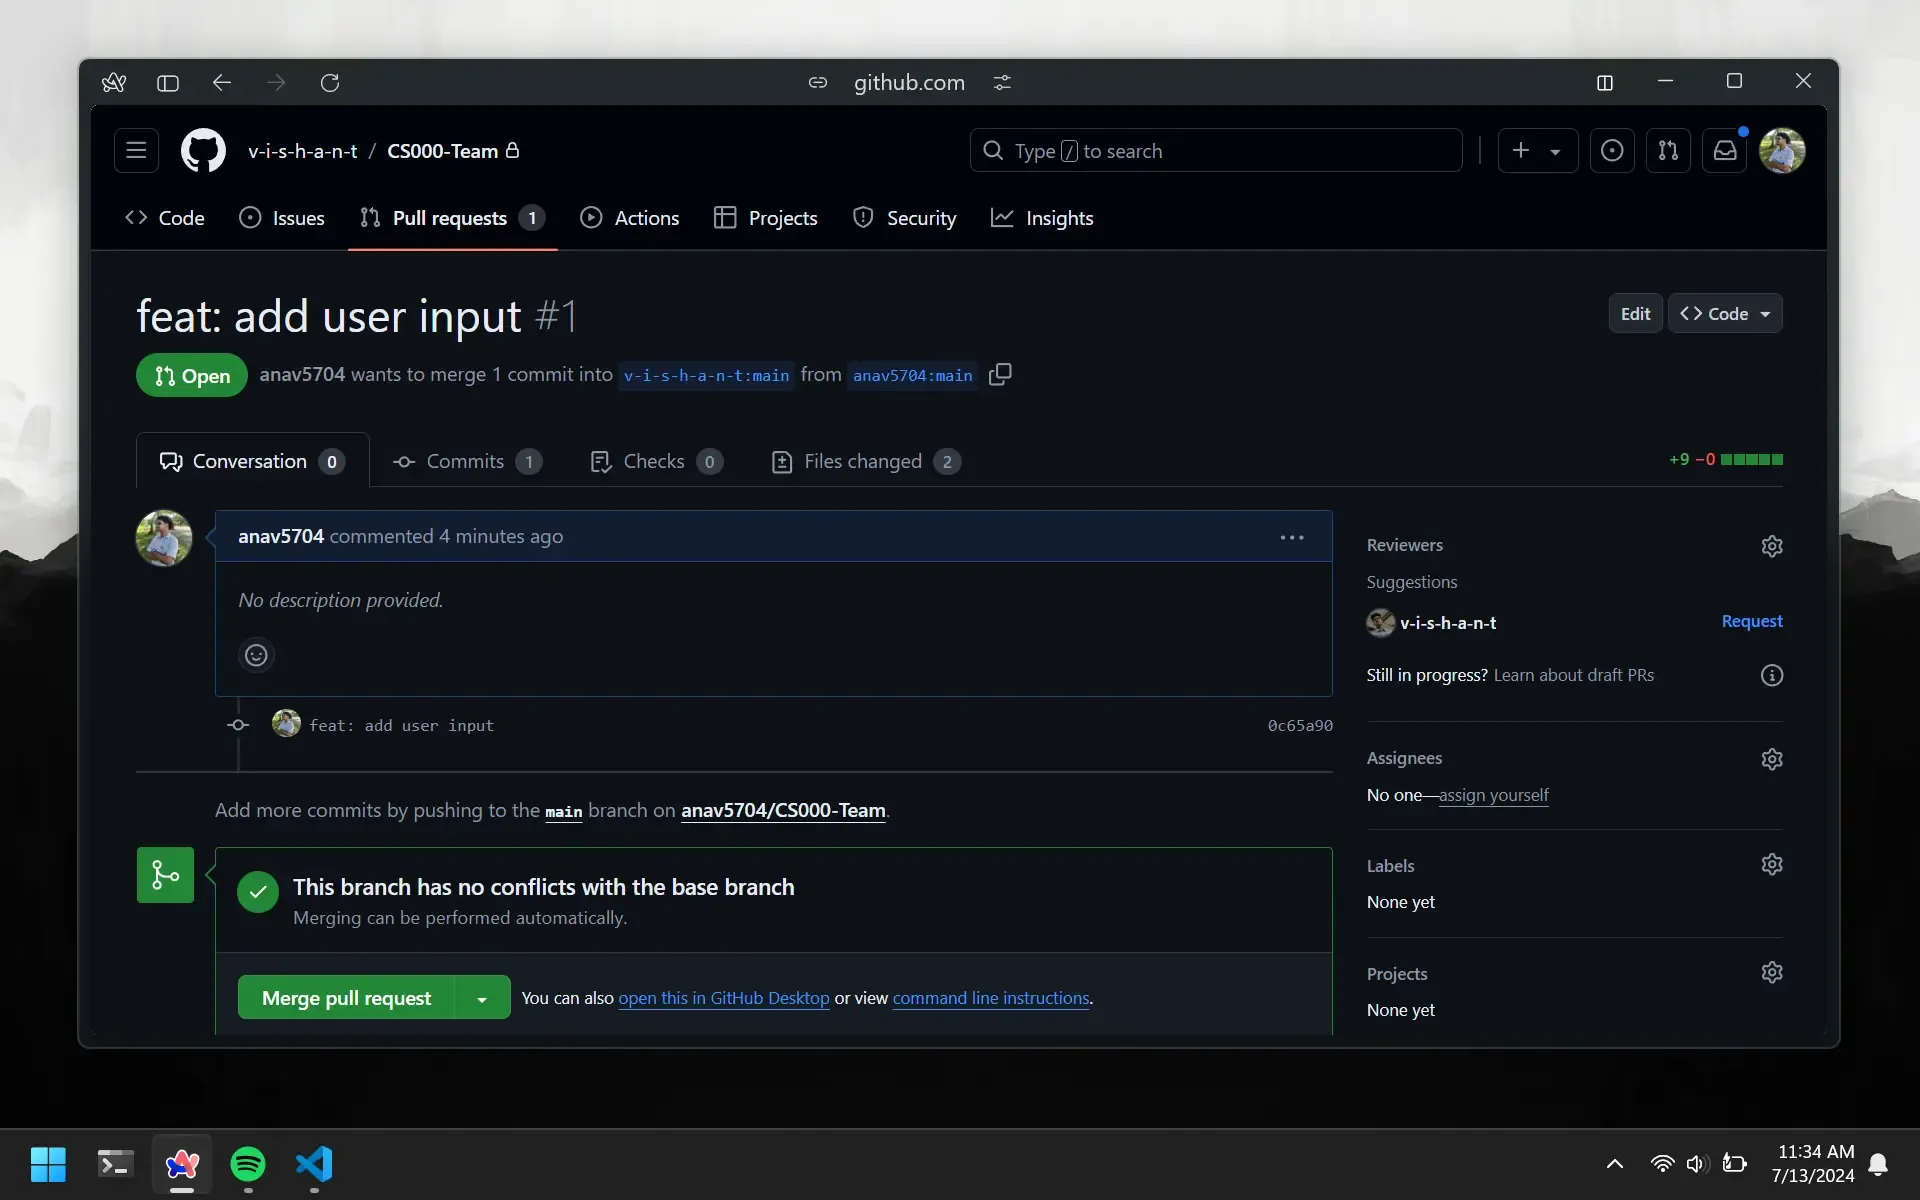Open the GitHub hamburger navigation menu

coord(136,150)
